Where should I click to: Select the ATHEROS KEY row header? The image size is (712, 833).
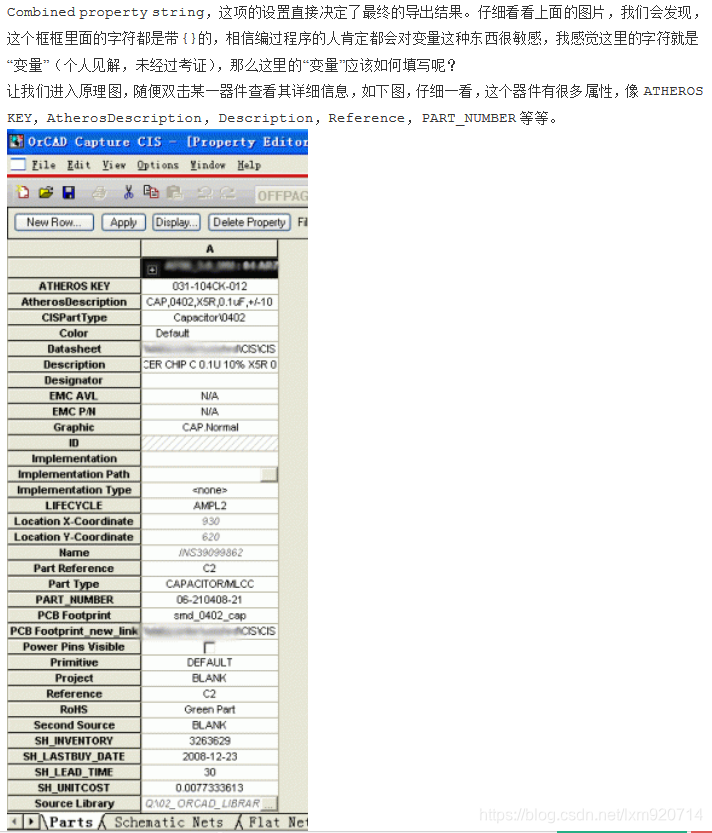[x=74, y=286]
